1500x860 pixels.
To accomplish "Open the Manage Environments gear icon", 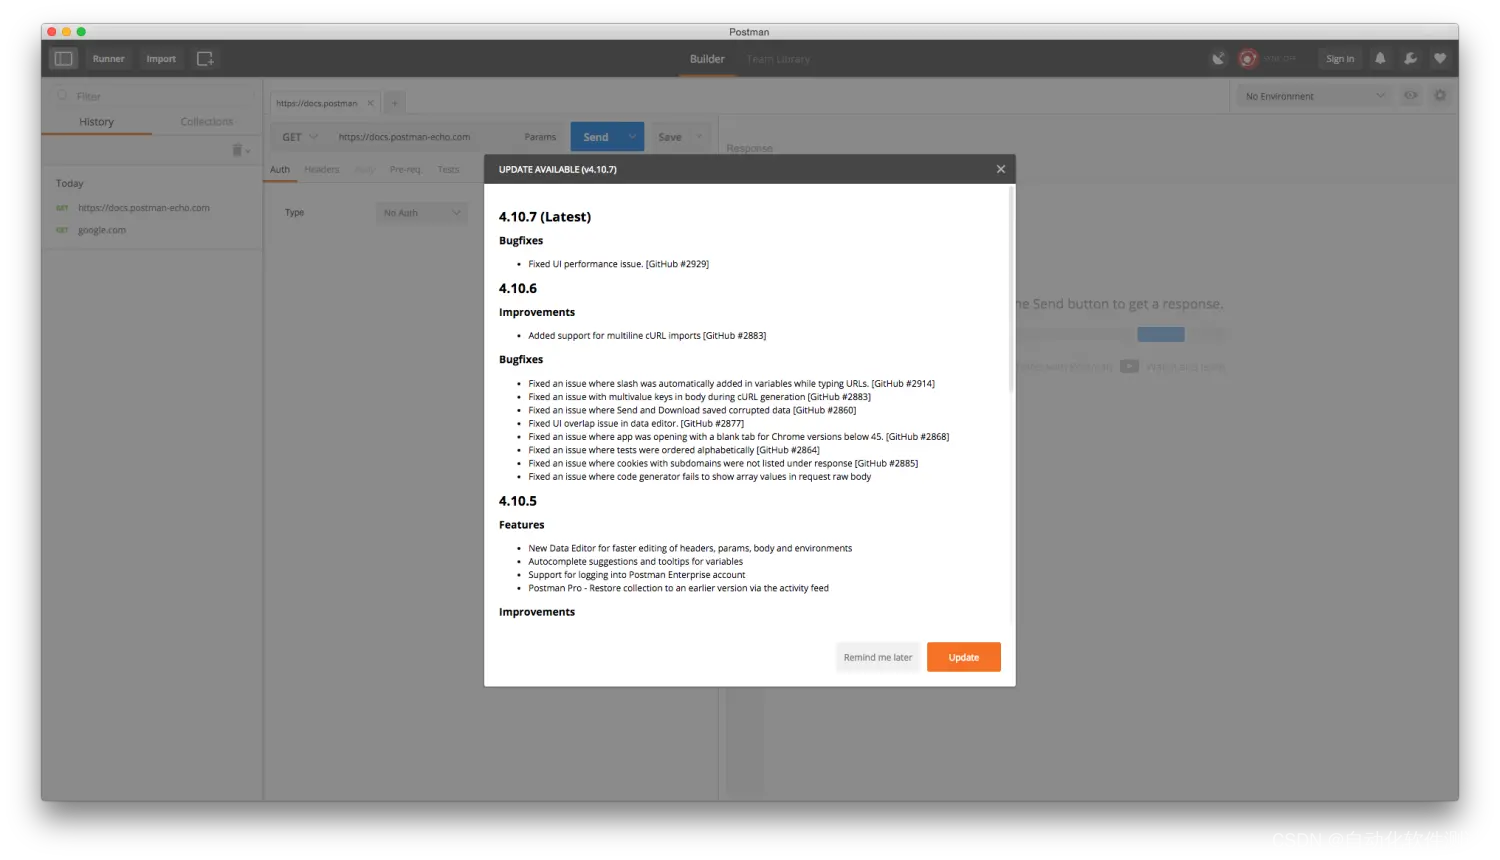I will [x=1440, y=96].
